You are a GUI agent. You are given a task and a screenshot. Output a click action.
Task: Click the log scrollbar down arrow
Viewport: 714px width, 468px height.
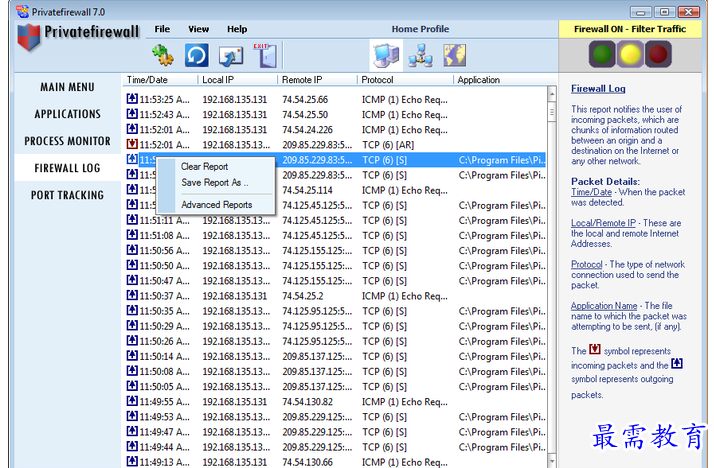(x=552, y=461)
